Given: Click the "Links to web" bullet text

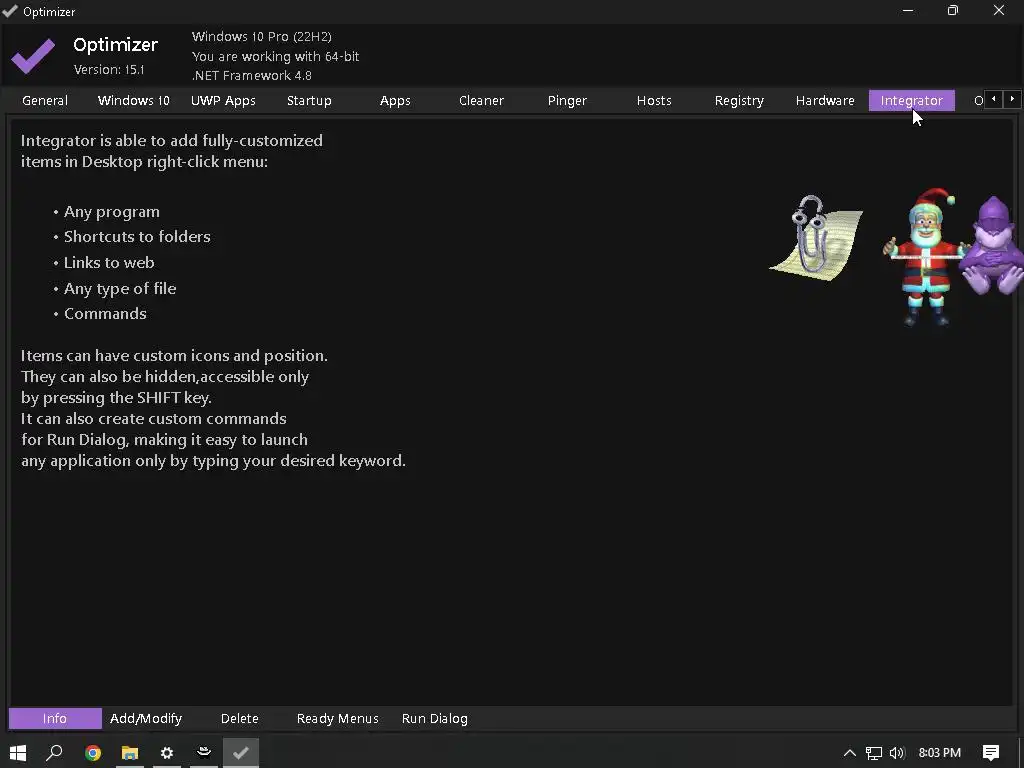Looking at the screenshot, I should click(x=109, y=263).
